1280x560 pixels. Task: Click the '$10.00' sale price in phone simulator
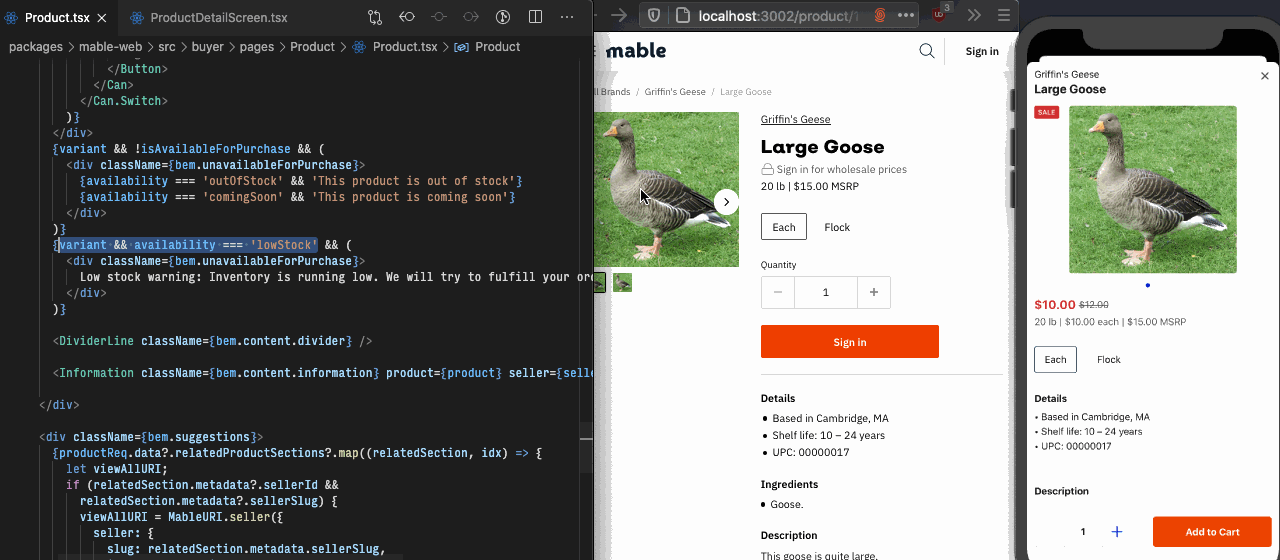[1055, 305]
